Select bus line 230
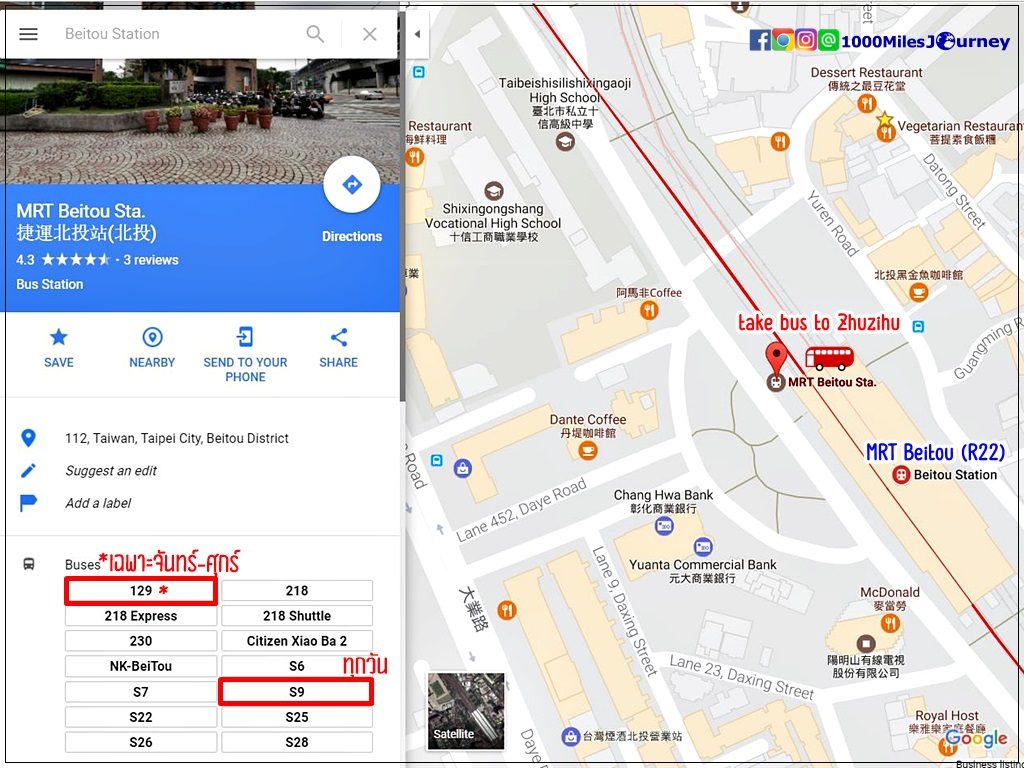The width and height of the screenshot is (1024, 768). click(140, 641)
